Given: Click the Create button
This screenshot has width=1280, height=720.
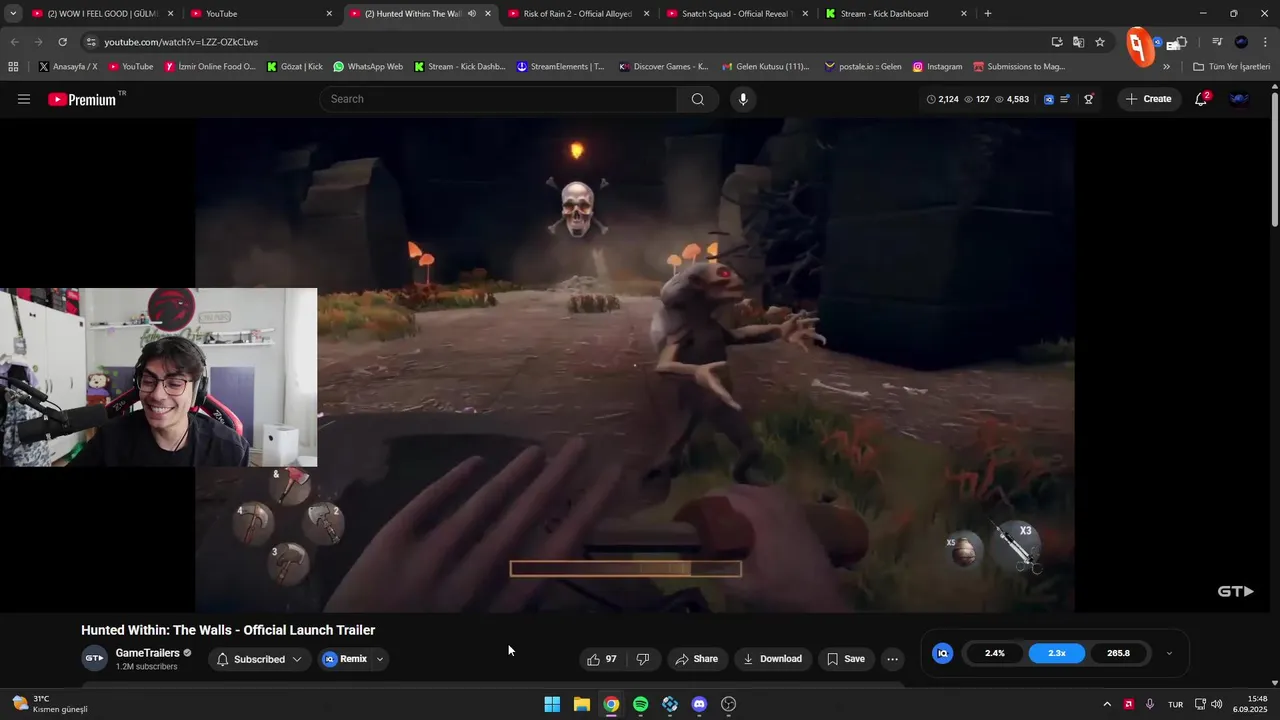Looking at the screenshot, I should click(x=1148, y=99).
